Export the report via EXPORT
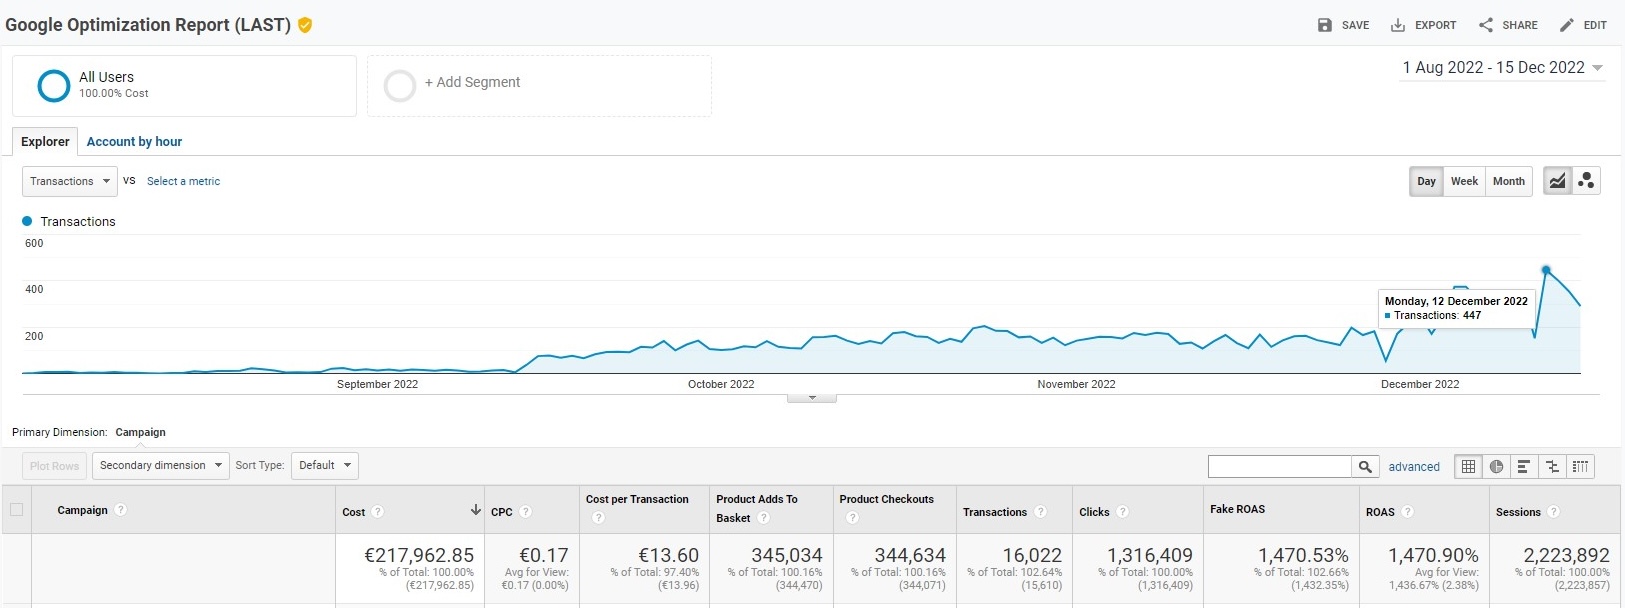 pyautogui.click(x=1423, y=25)
